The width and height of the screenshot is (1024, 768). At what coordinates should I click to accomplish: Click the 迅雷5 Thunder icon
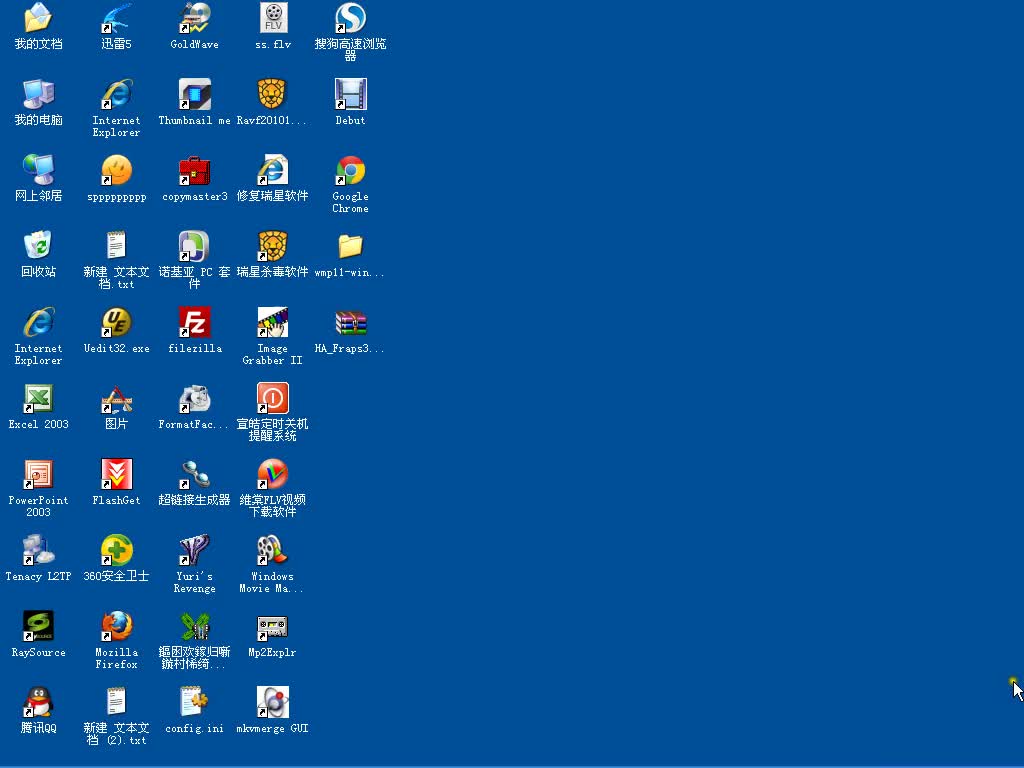tap(116, 19)
